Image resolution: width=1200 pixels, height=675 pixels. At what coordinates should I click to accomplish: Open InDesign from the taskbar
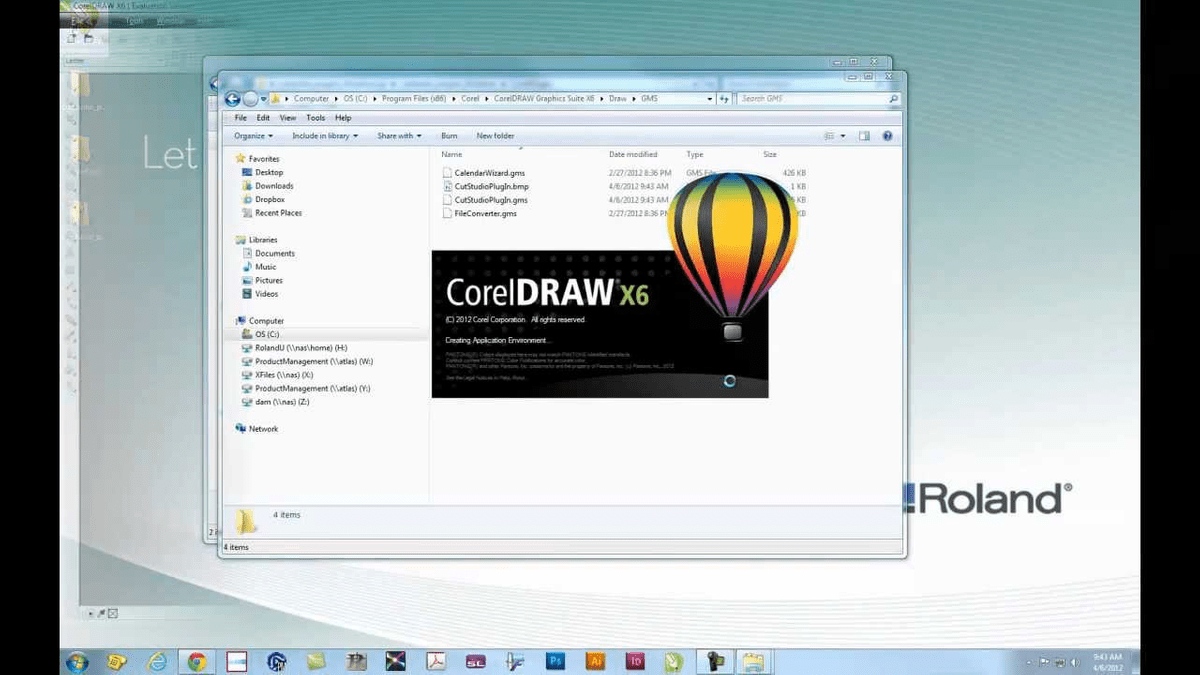point(634,661)
